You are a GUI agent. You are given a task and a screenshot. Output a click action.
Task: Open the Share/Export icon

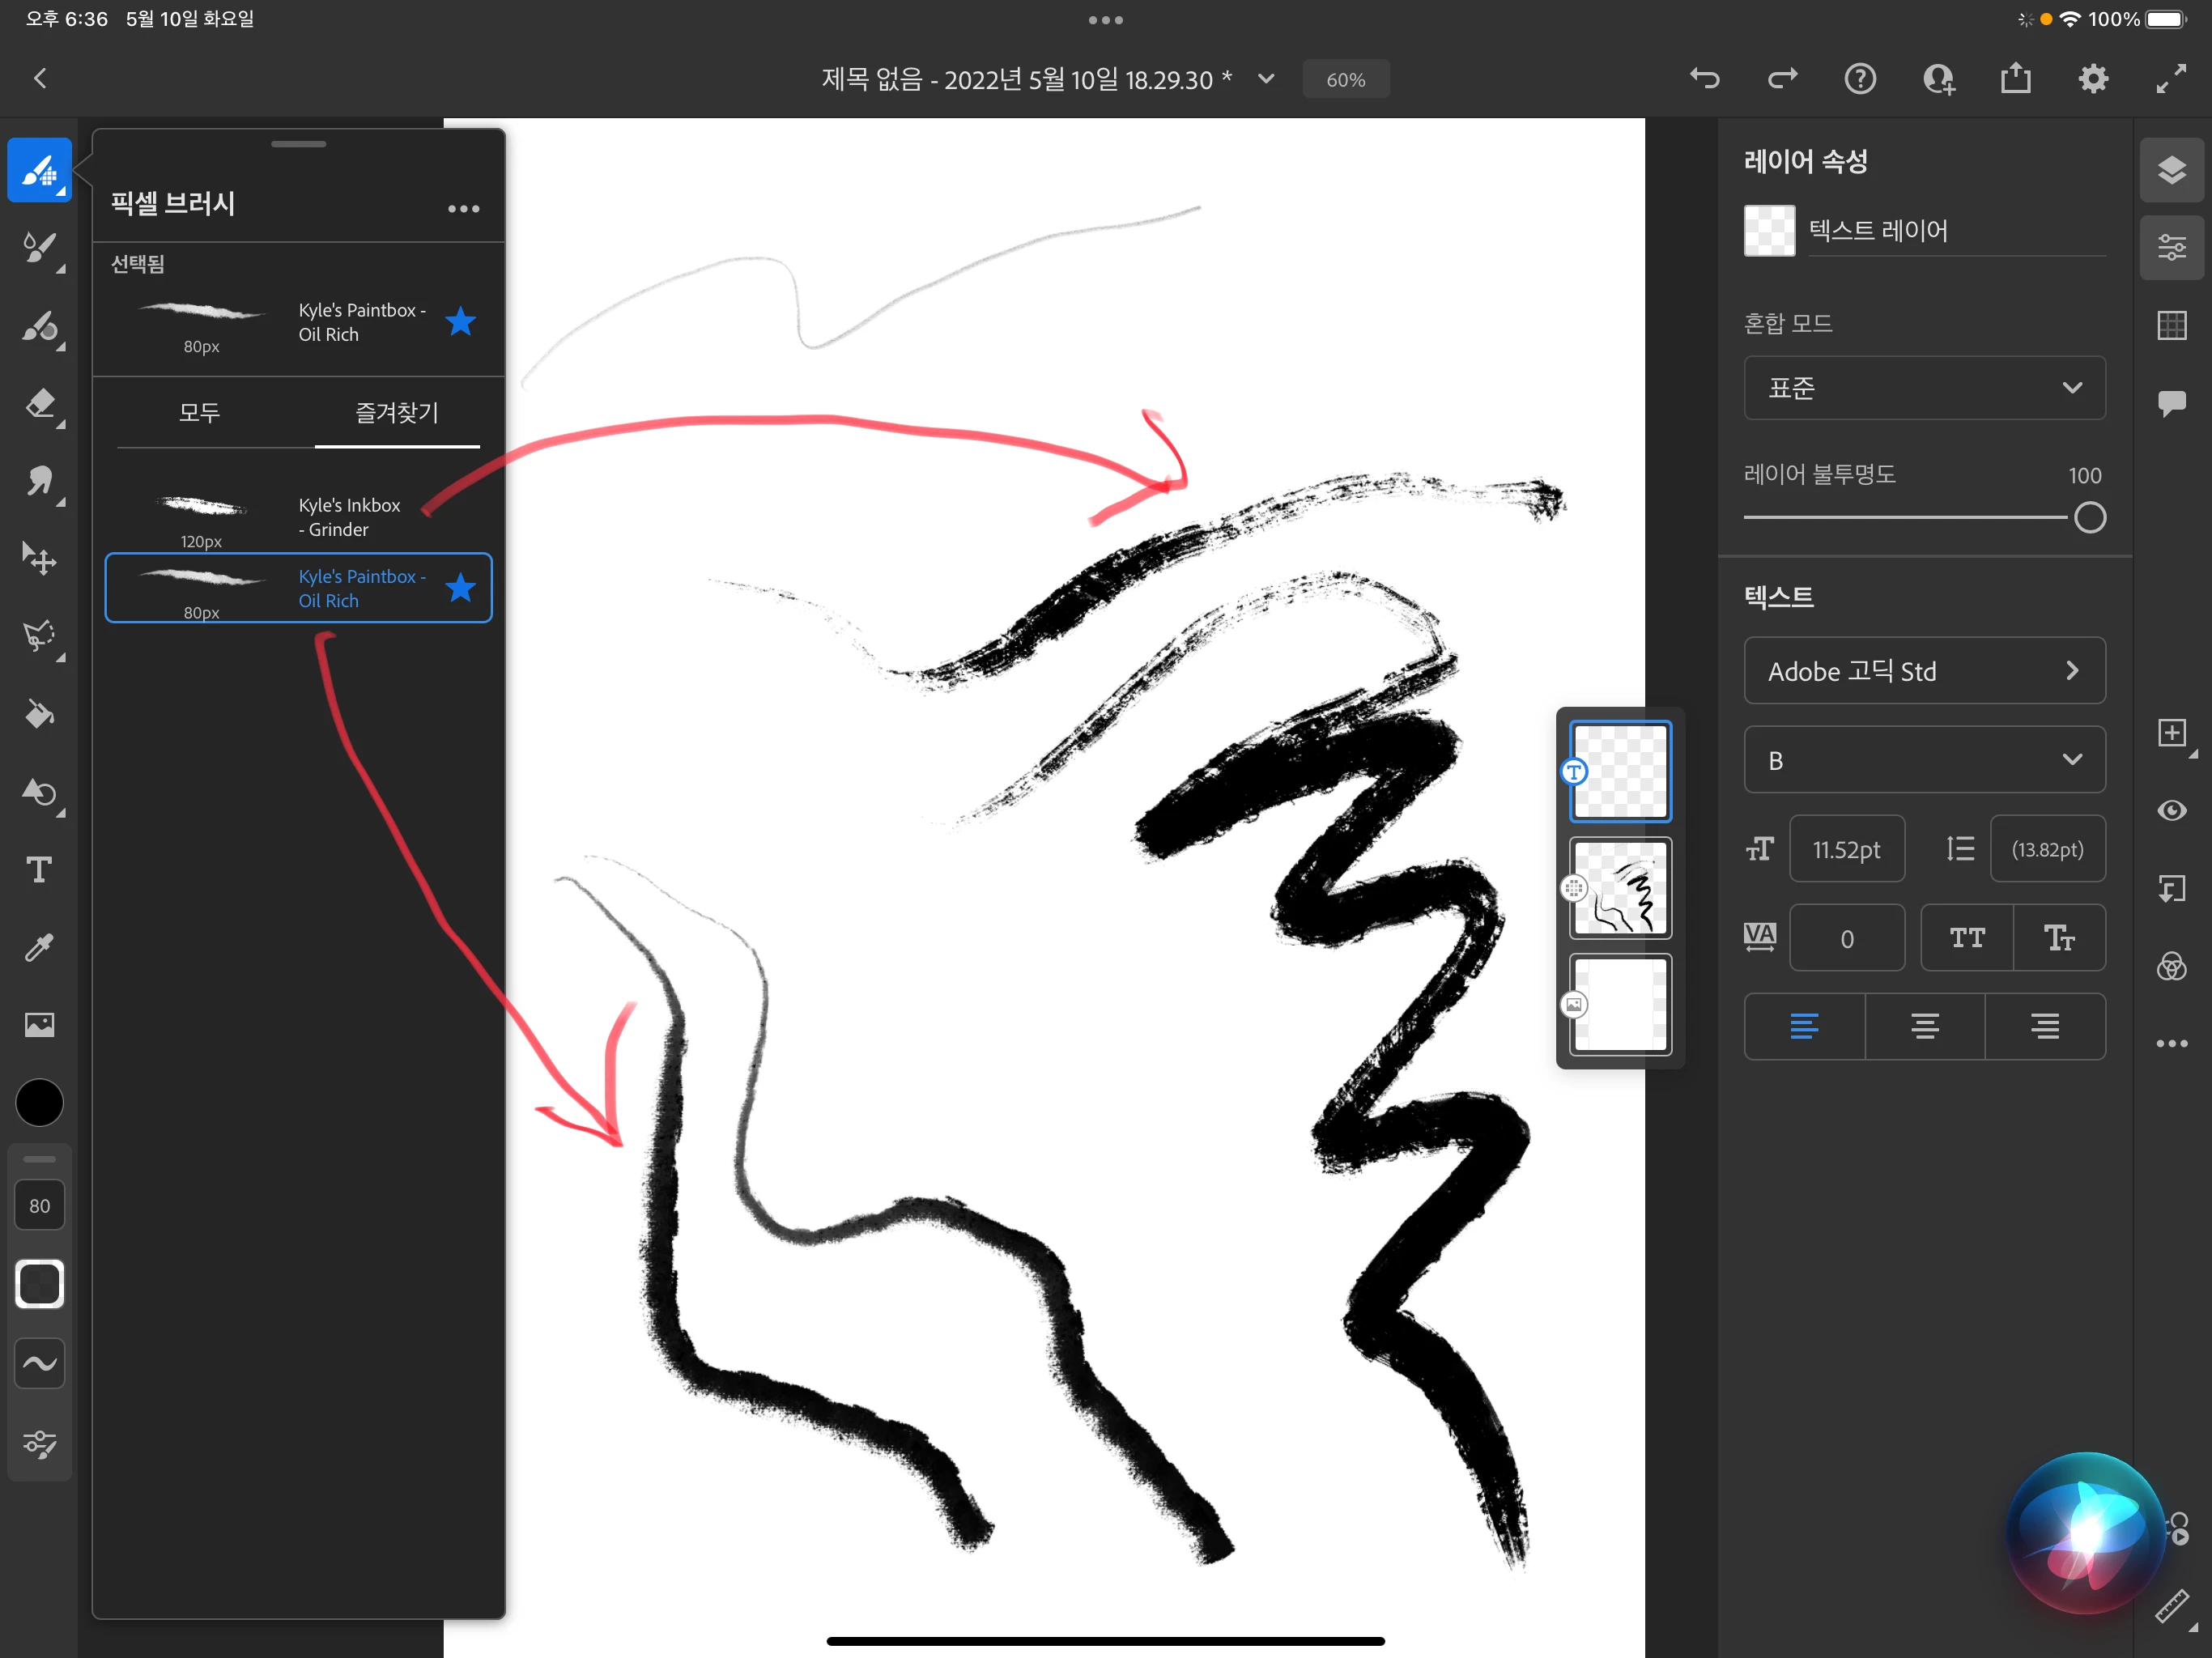pos(2015,79)
